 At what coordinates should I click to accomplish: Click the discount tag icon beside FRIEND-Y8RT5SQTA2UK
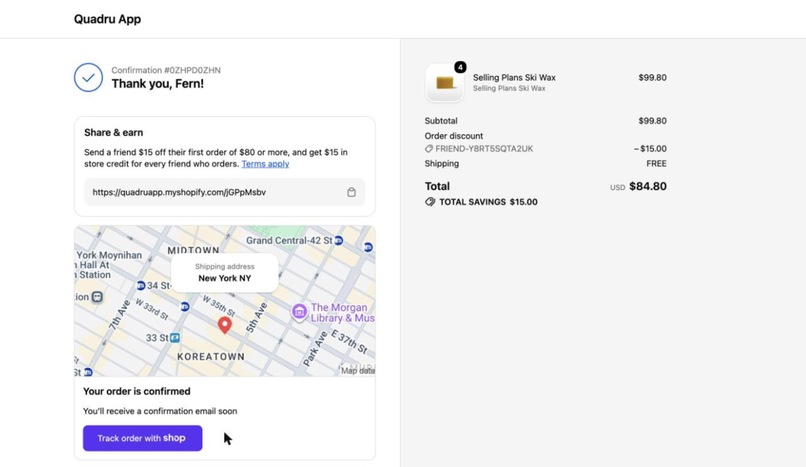429,148
